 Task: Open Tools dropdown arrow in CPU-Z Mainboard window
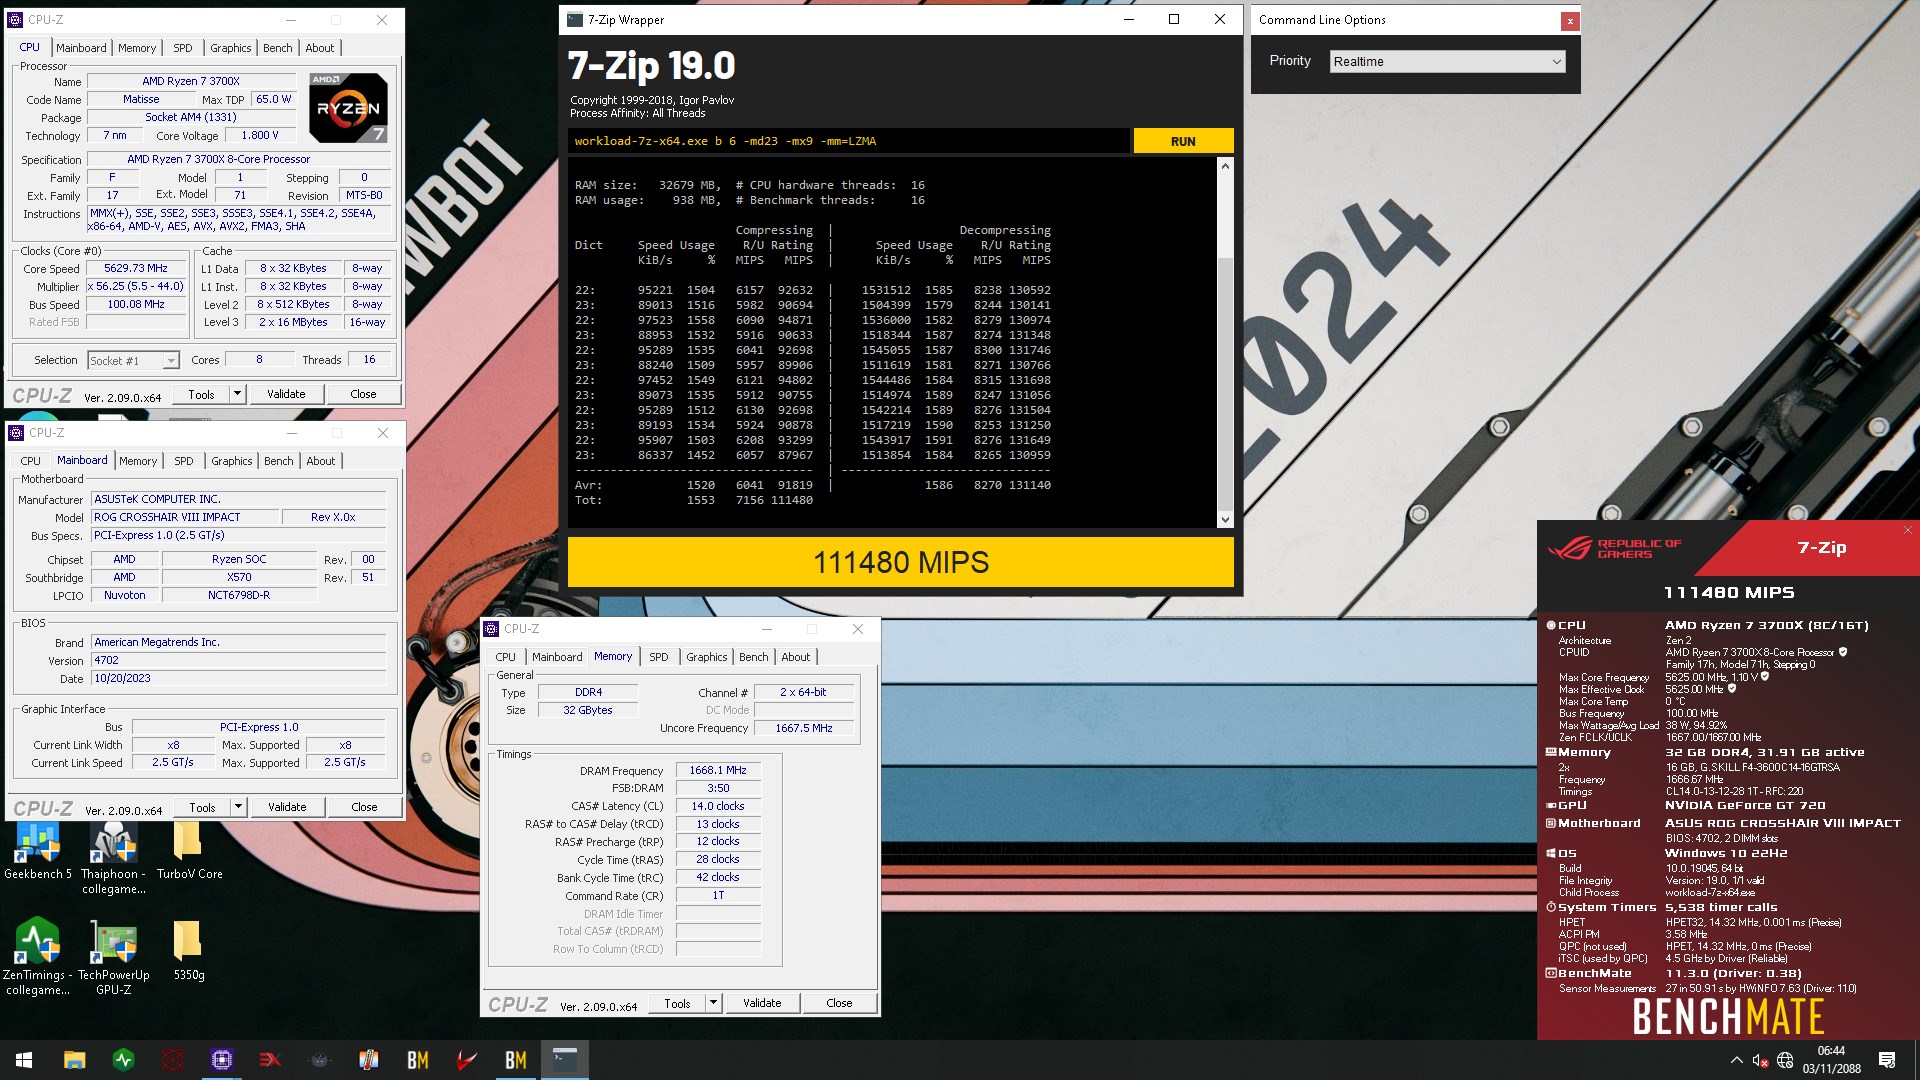click(238, 807)
